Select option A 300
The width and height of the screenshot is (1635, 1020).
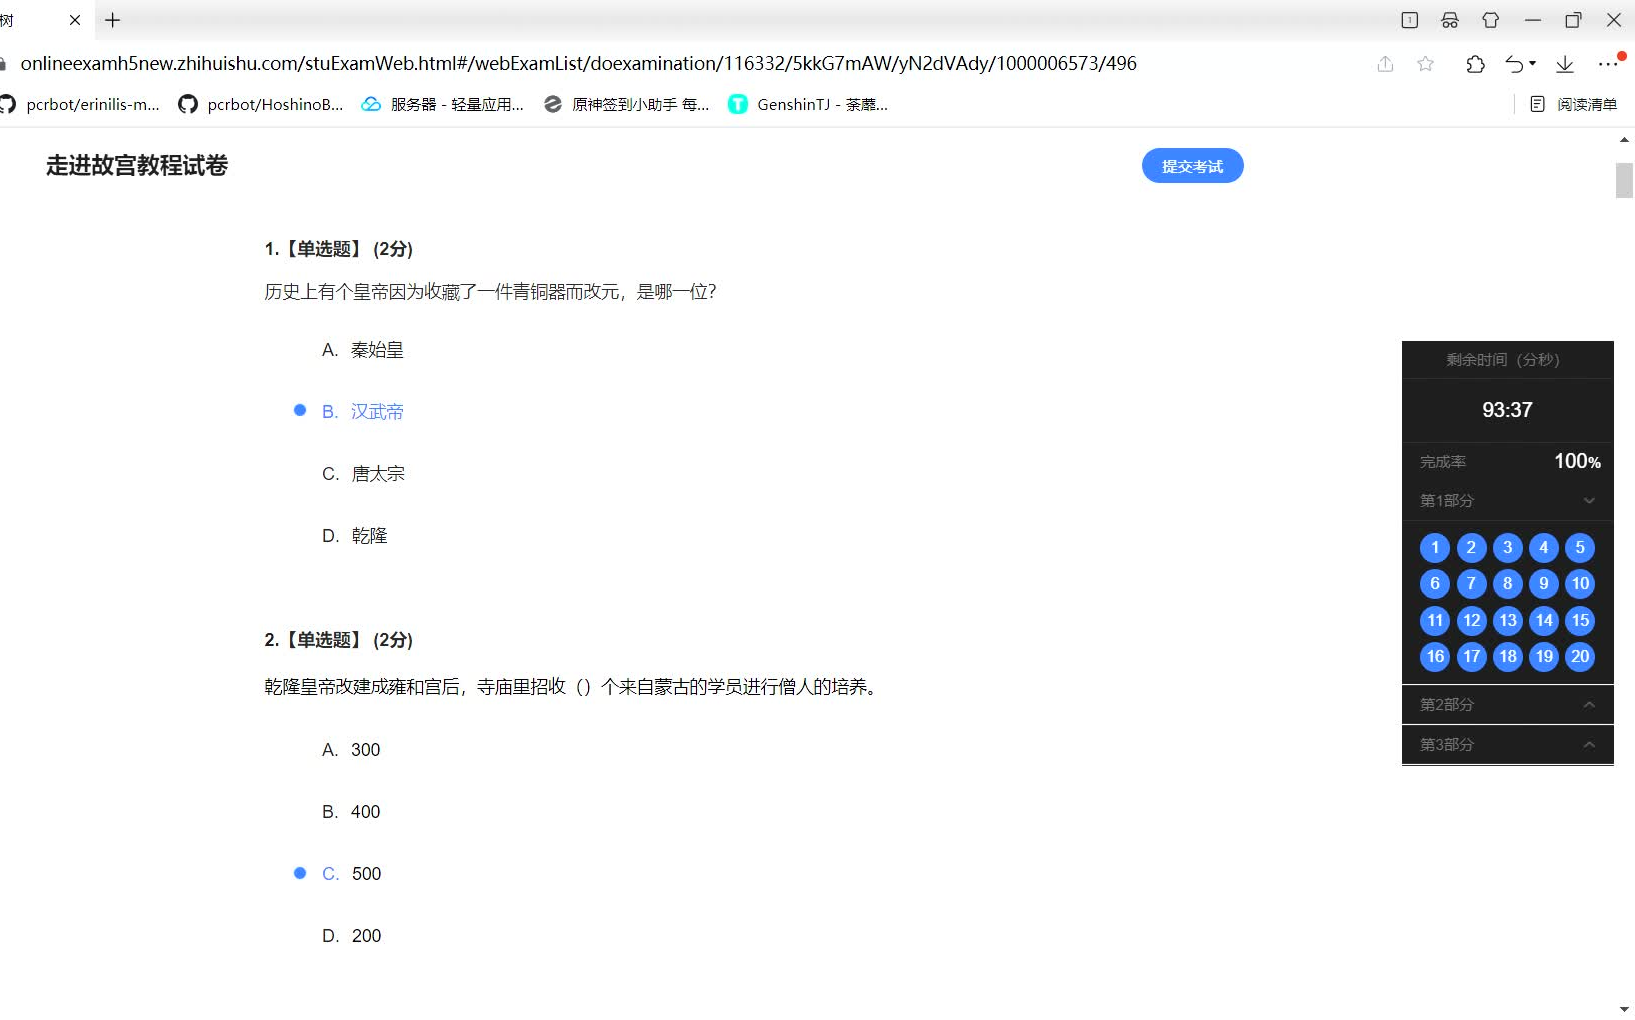(x=351, y=750)
